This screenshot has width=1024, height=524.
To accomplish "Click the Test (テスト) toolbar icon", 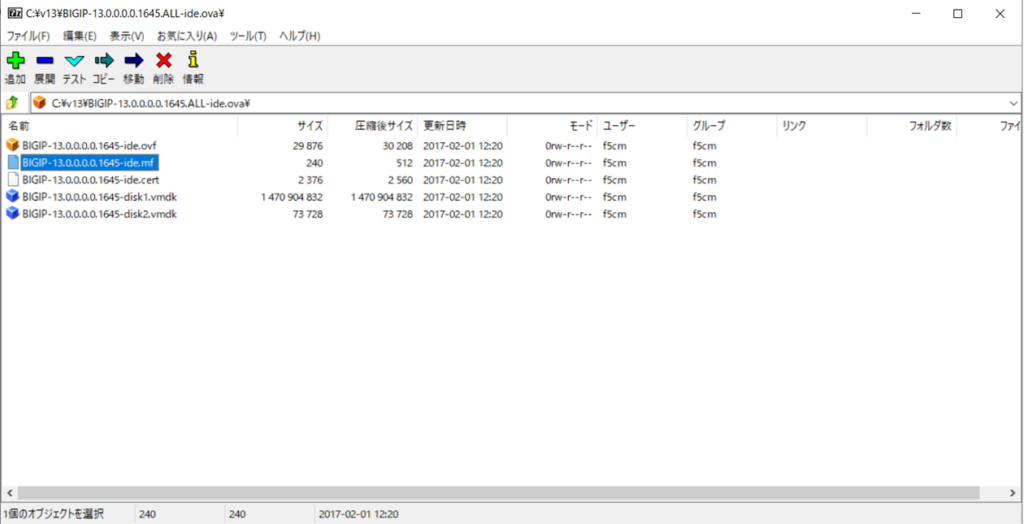I will (74, 61).
